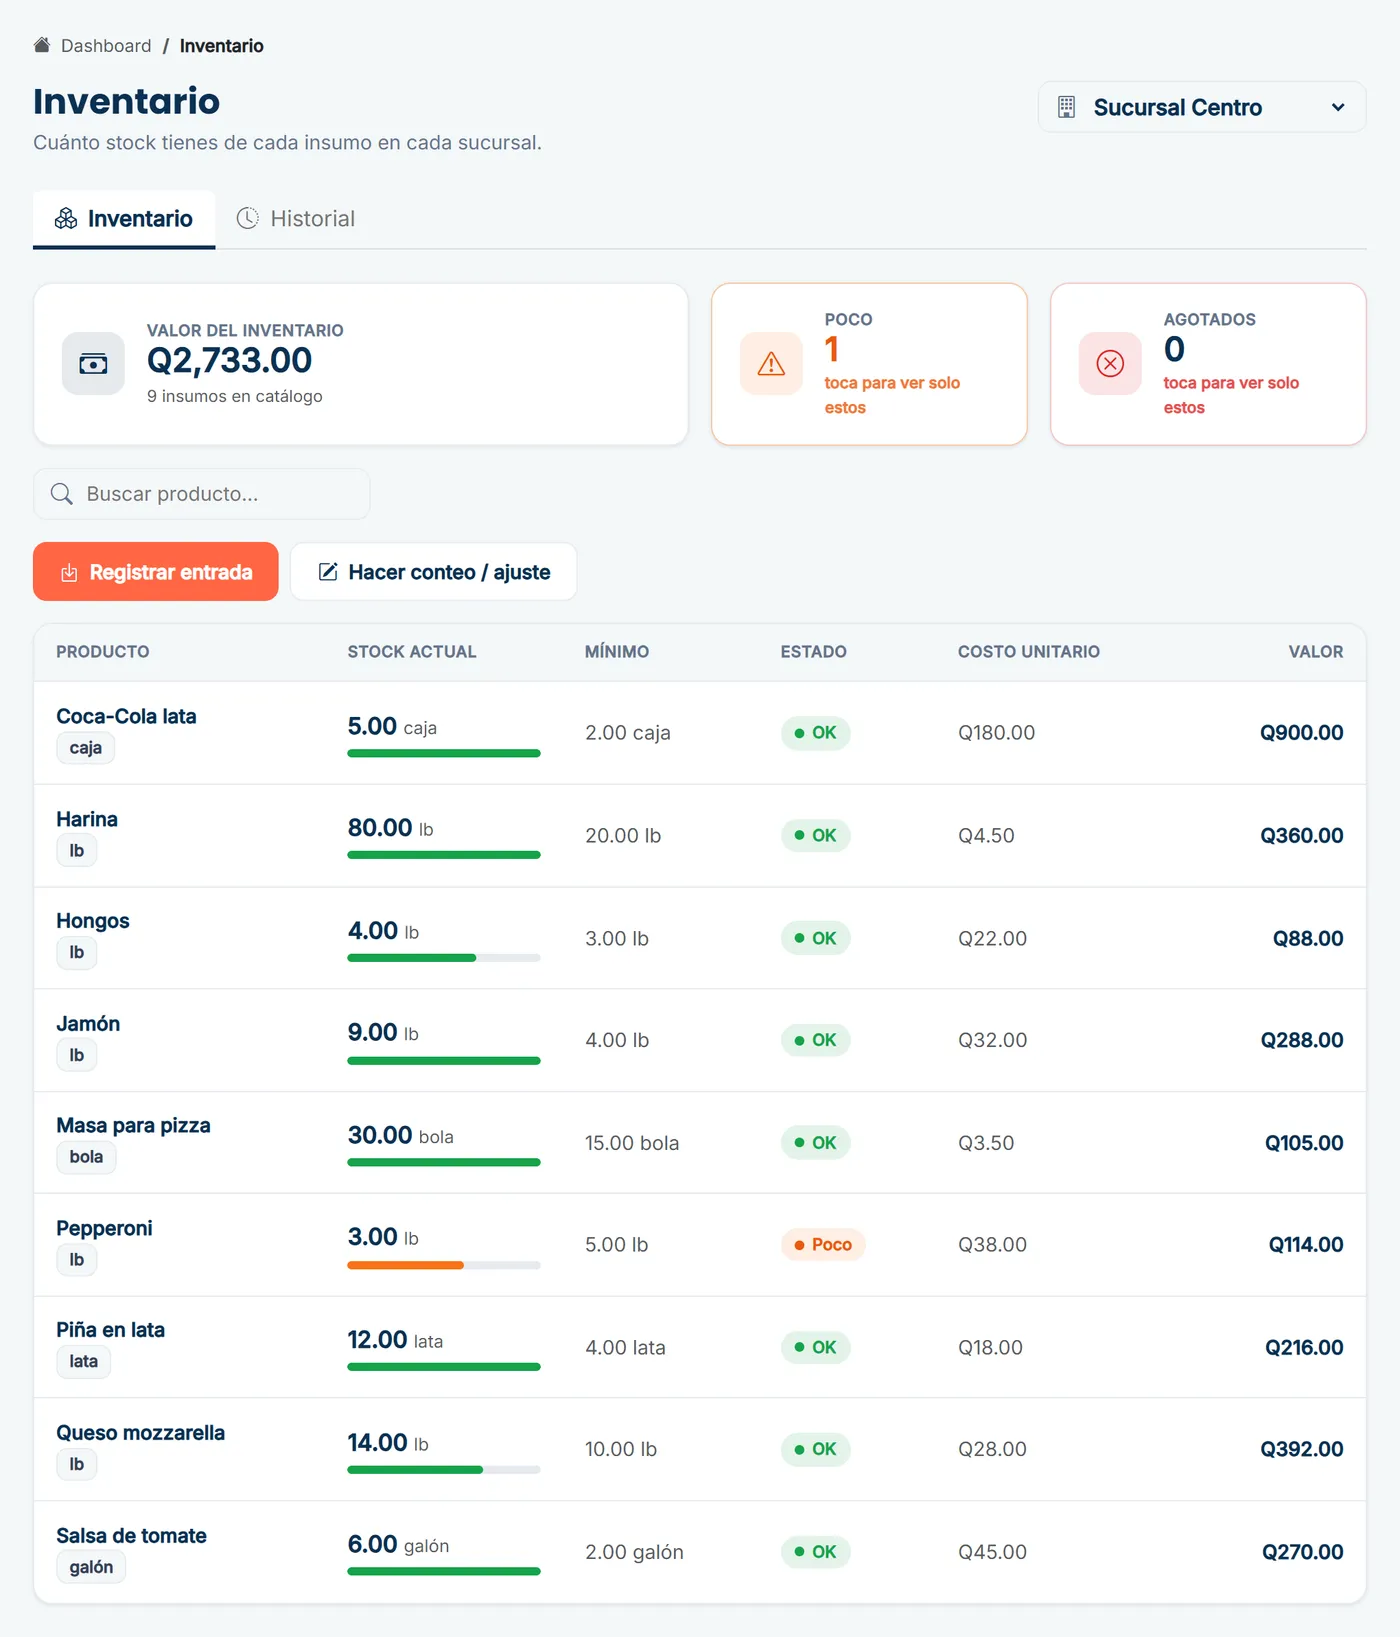Click the galón unit tag under Salsa de tomate
The height and width of the screenshot is (1637, 1400).
(x=91, y=1567)
